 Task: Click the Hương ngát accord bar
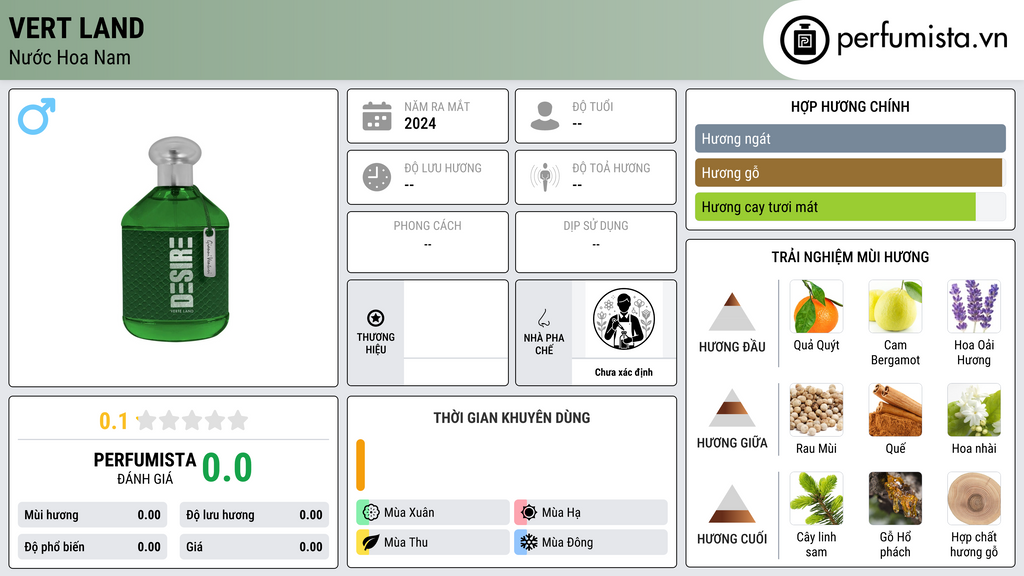pos(850,138)
